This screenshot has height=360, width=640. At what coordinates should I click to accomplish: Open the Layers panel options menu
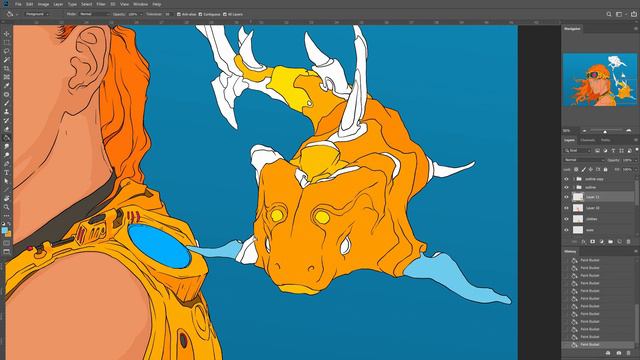pyautogui.click(x=636, y=140)
